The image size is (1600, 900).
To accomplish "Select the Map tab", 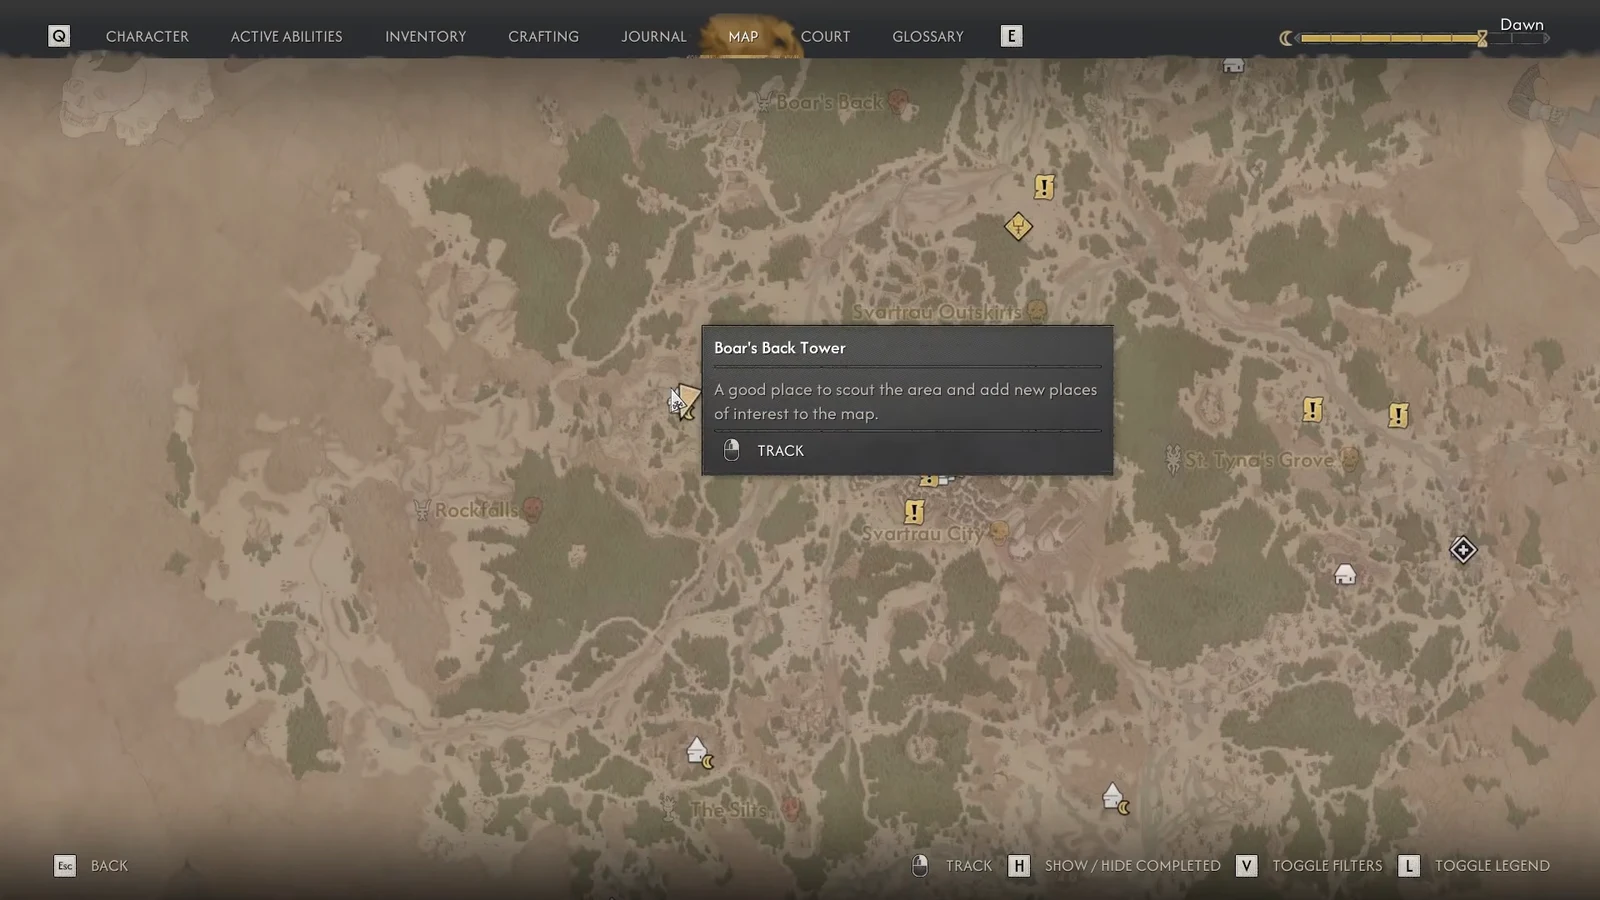I will pos(743,36).
